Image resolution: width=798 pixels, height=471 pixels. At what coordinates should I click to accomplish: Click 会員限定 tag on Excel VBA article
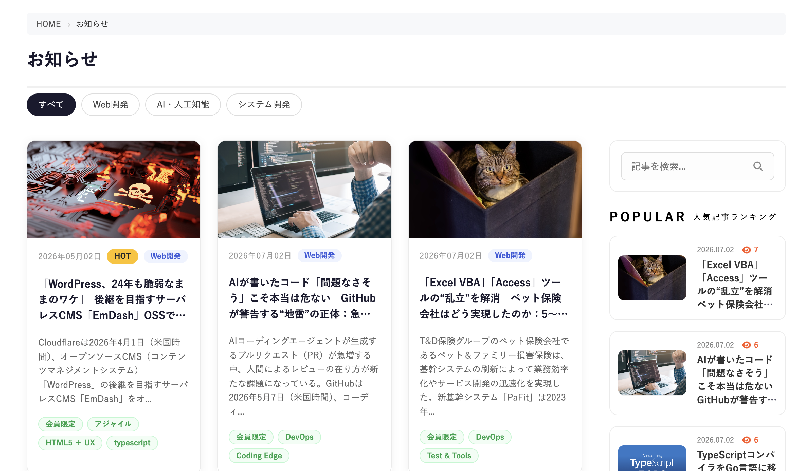tap(442, 437)
